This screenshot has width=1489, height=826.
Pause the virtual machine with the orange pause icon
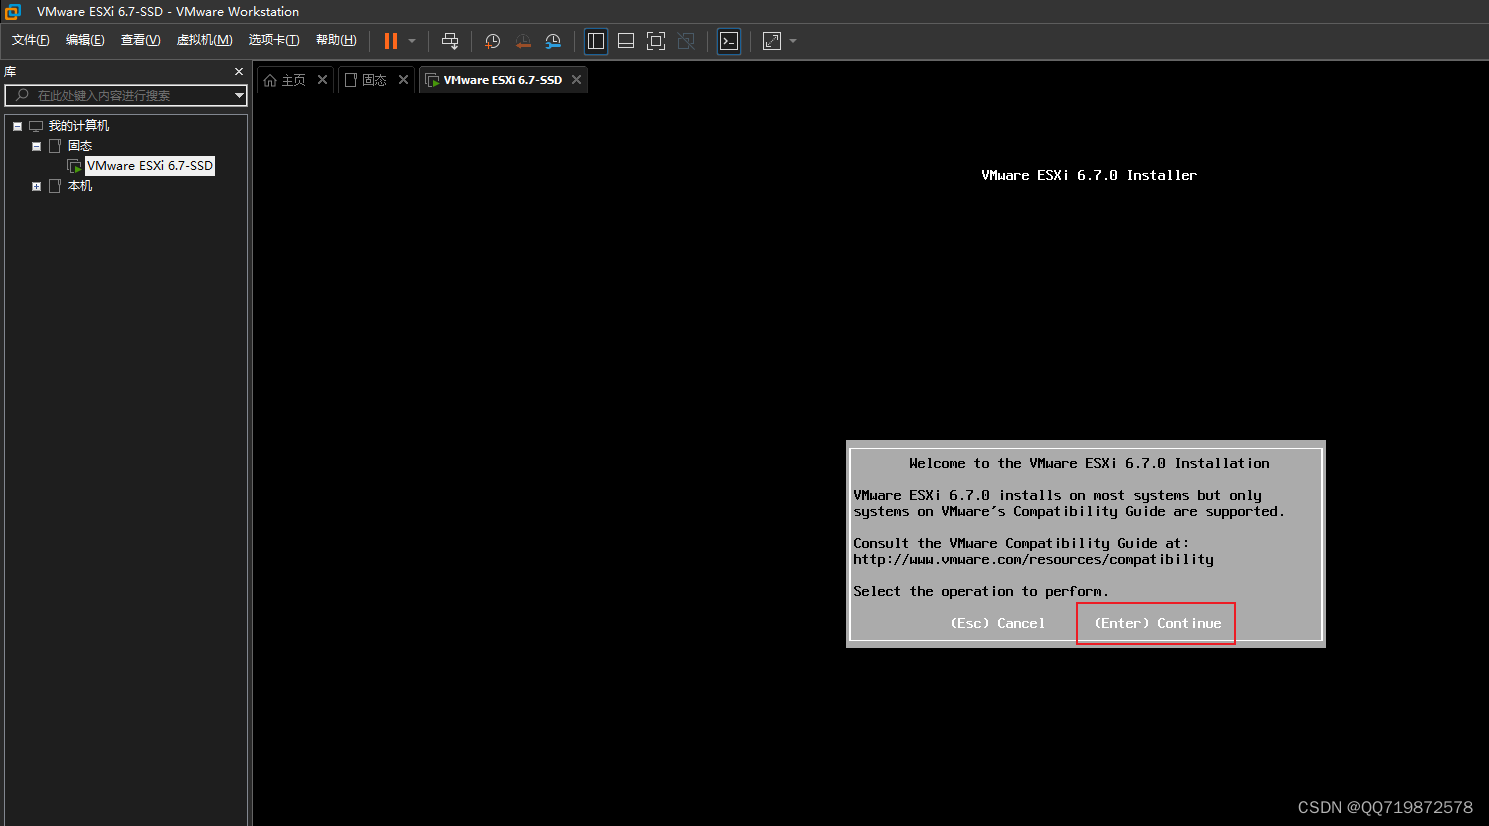tap(391, 41)
